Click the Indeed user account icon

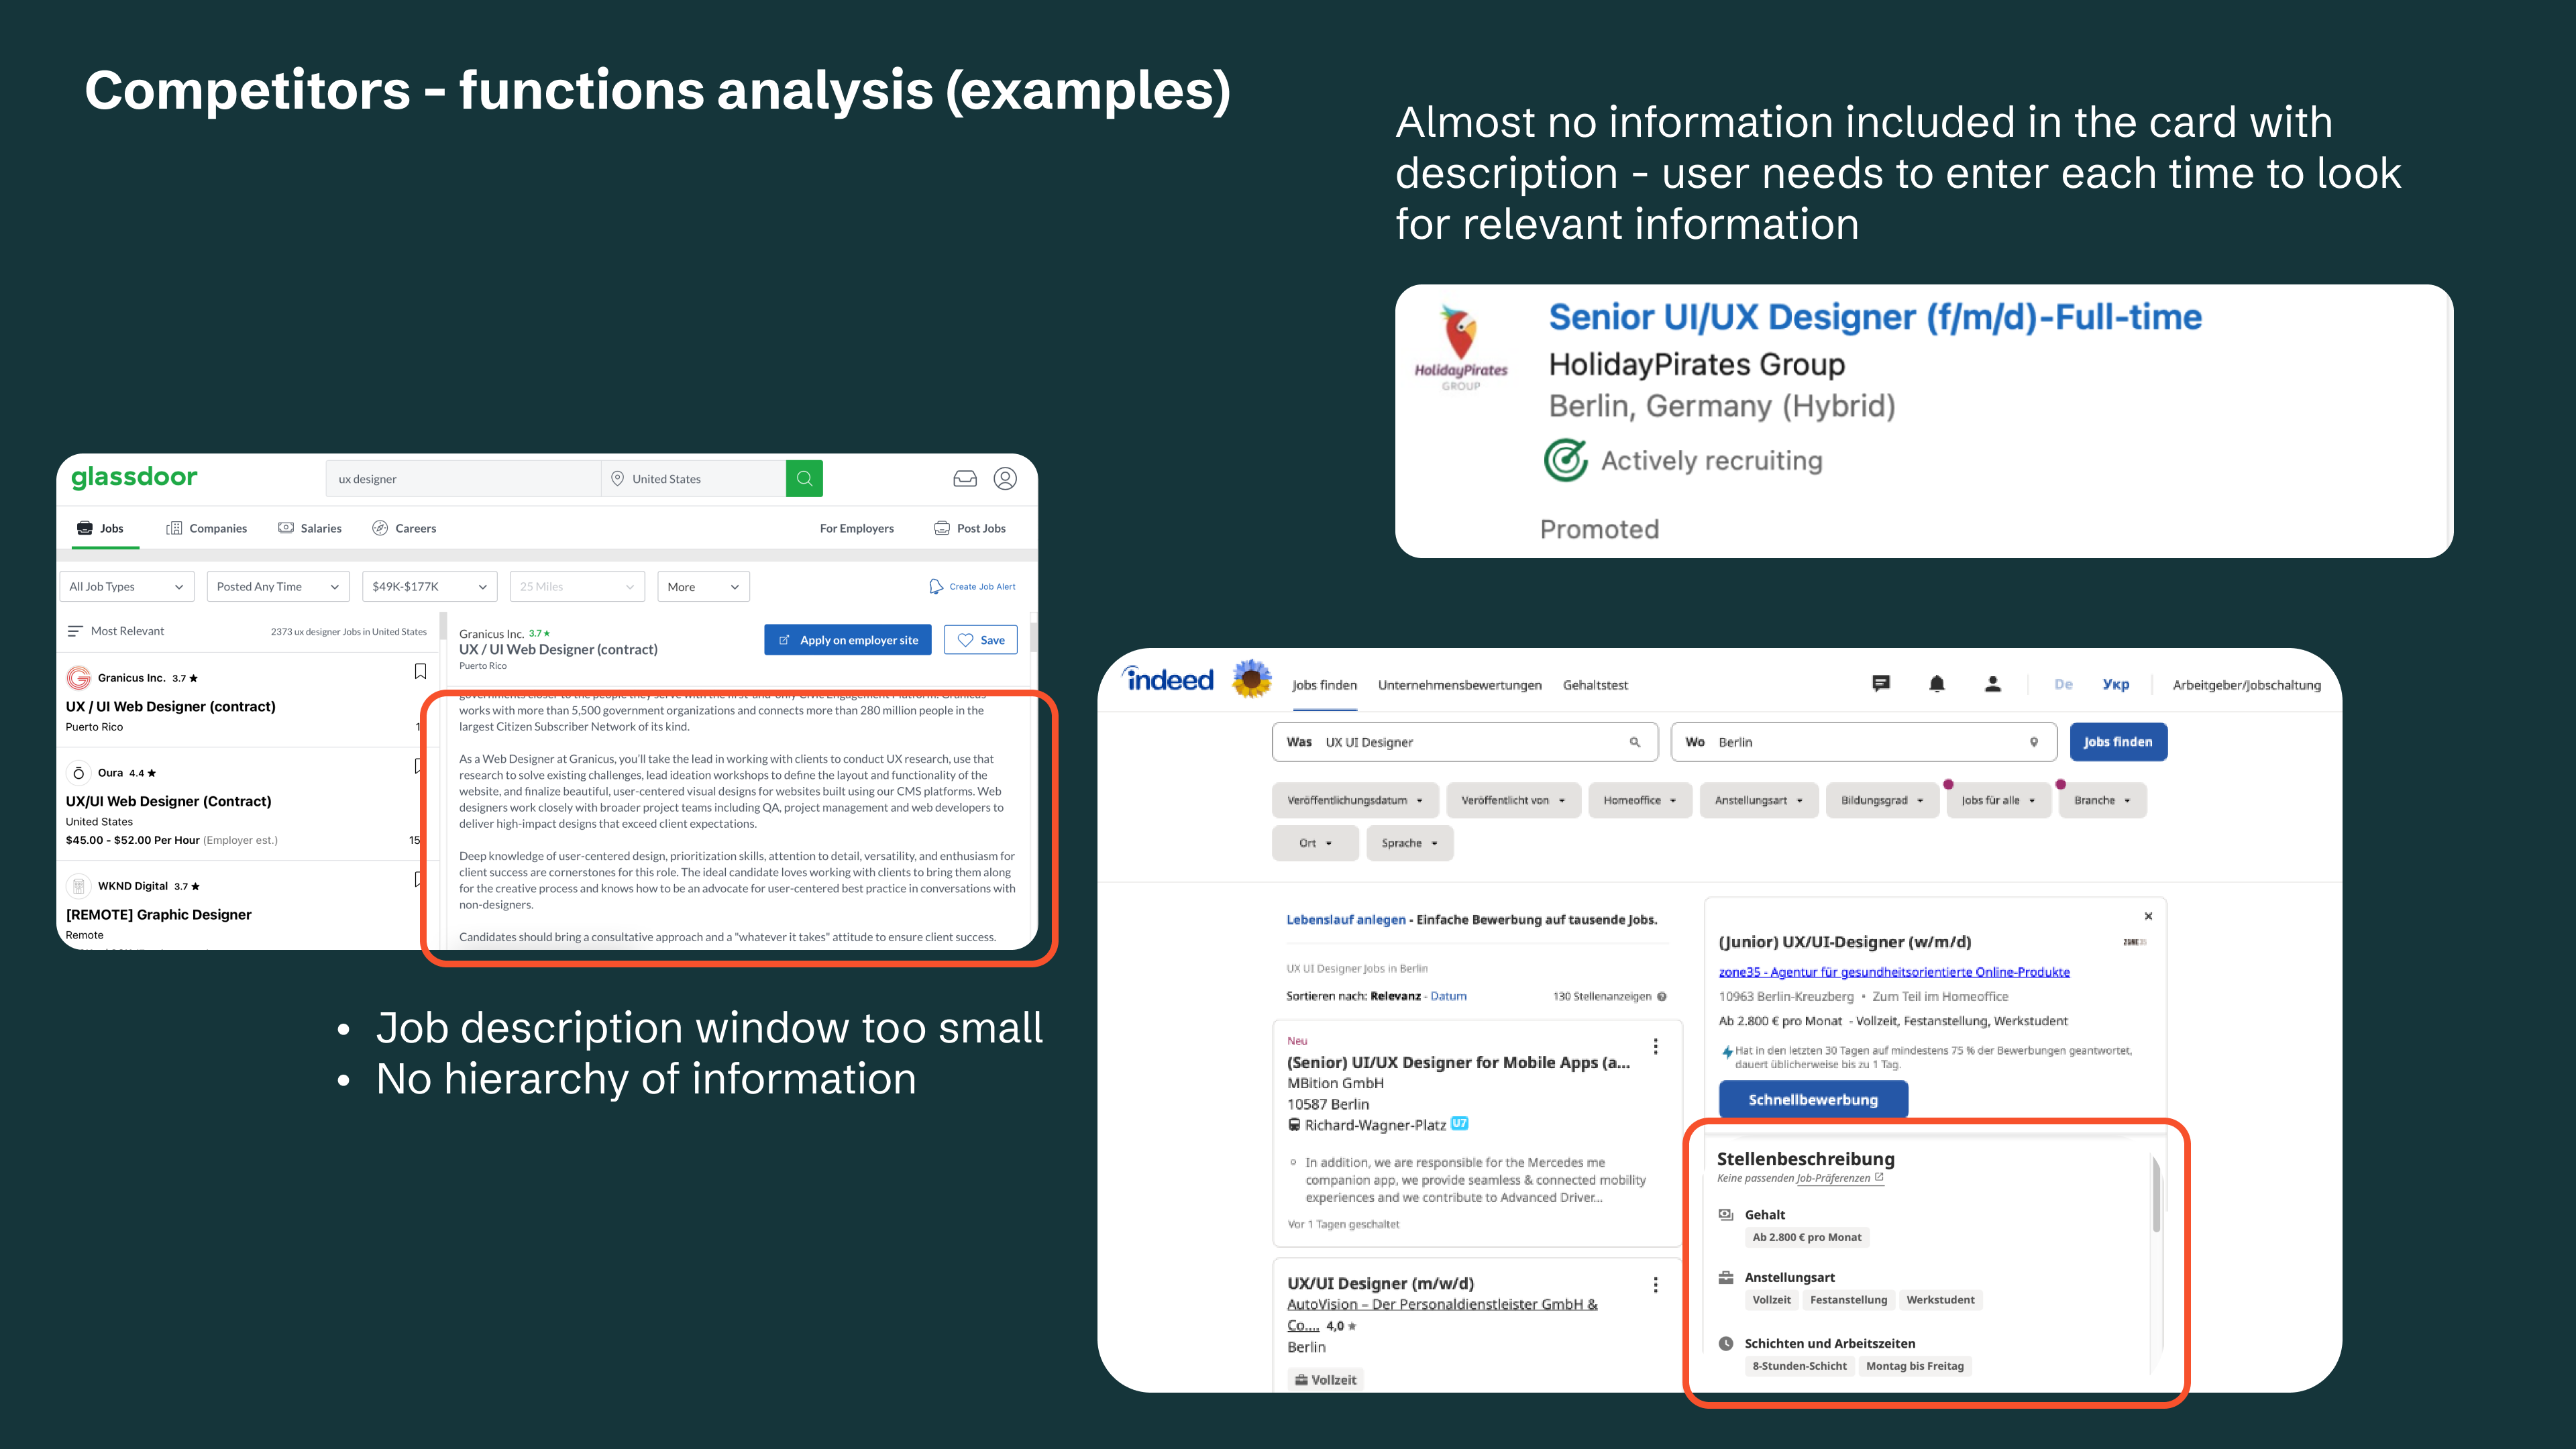click(x=1992, y=684)
